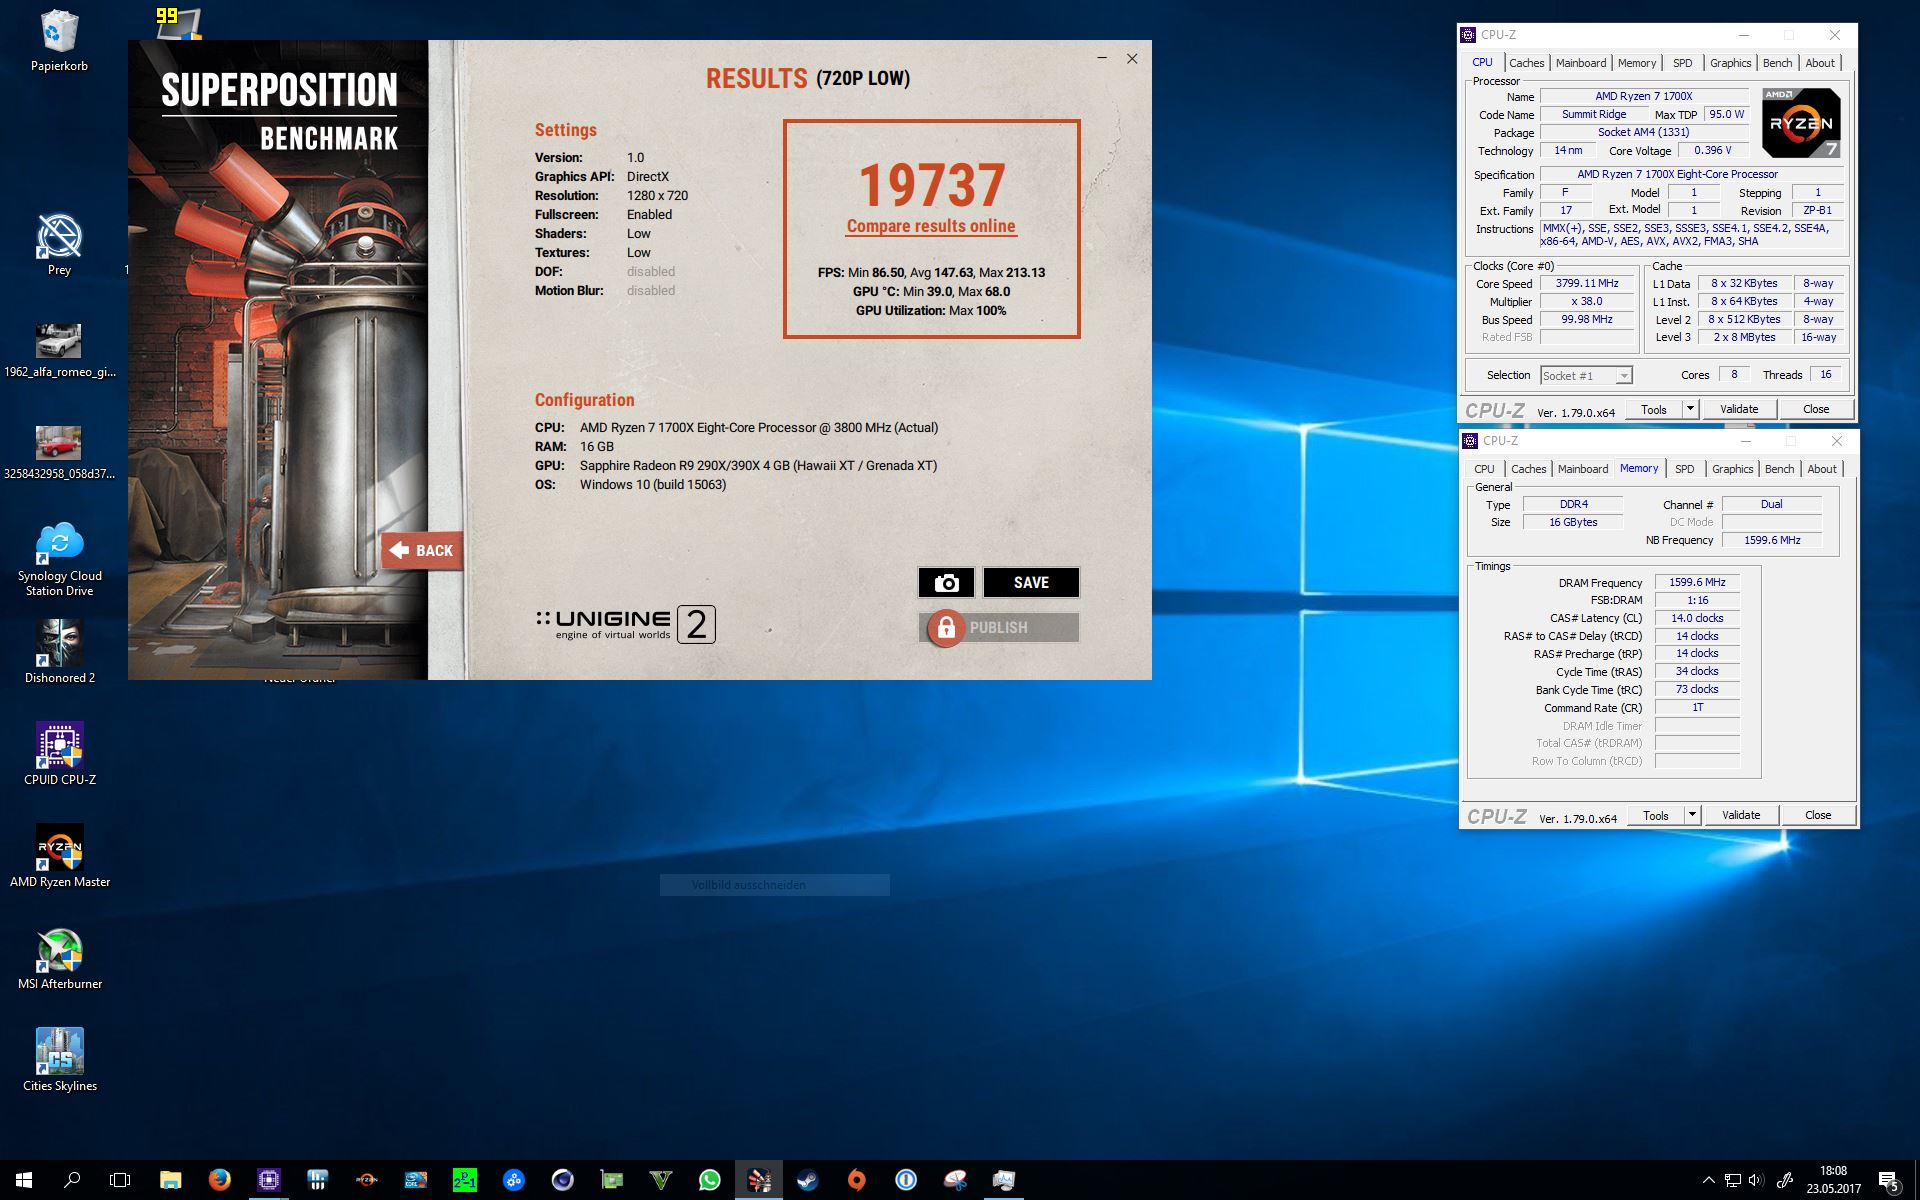Switch to SPD tab in lower CPU-Z
Viewport: 1920px width, 1200px height.
1685,469
